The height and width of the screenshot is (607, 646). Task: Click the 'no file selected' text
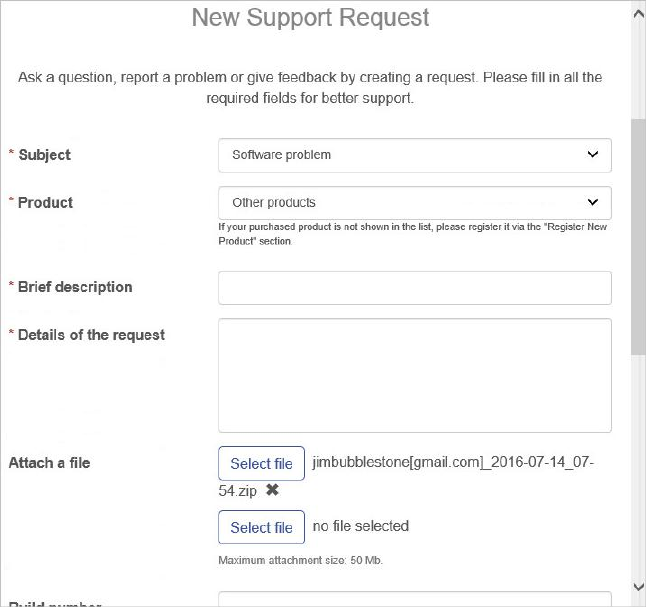tap(361, 526)
